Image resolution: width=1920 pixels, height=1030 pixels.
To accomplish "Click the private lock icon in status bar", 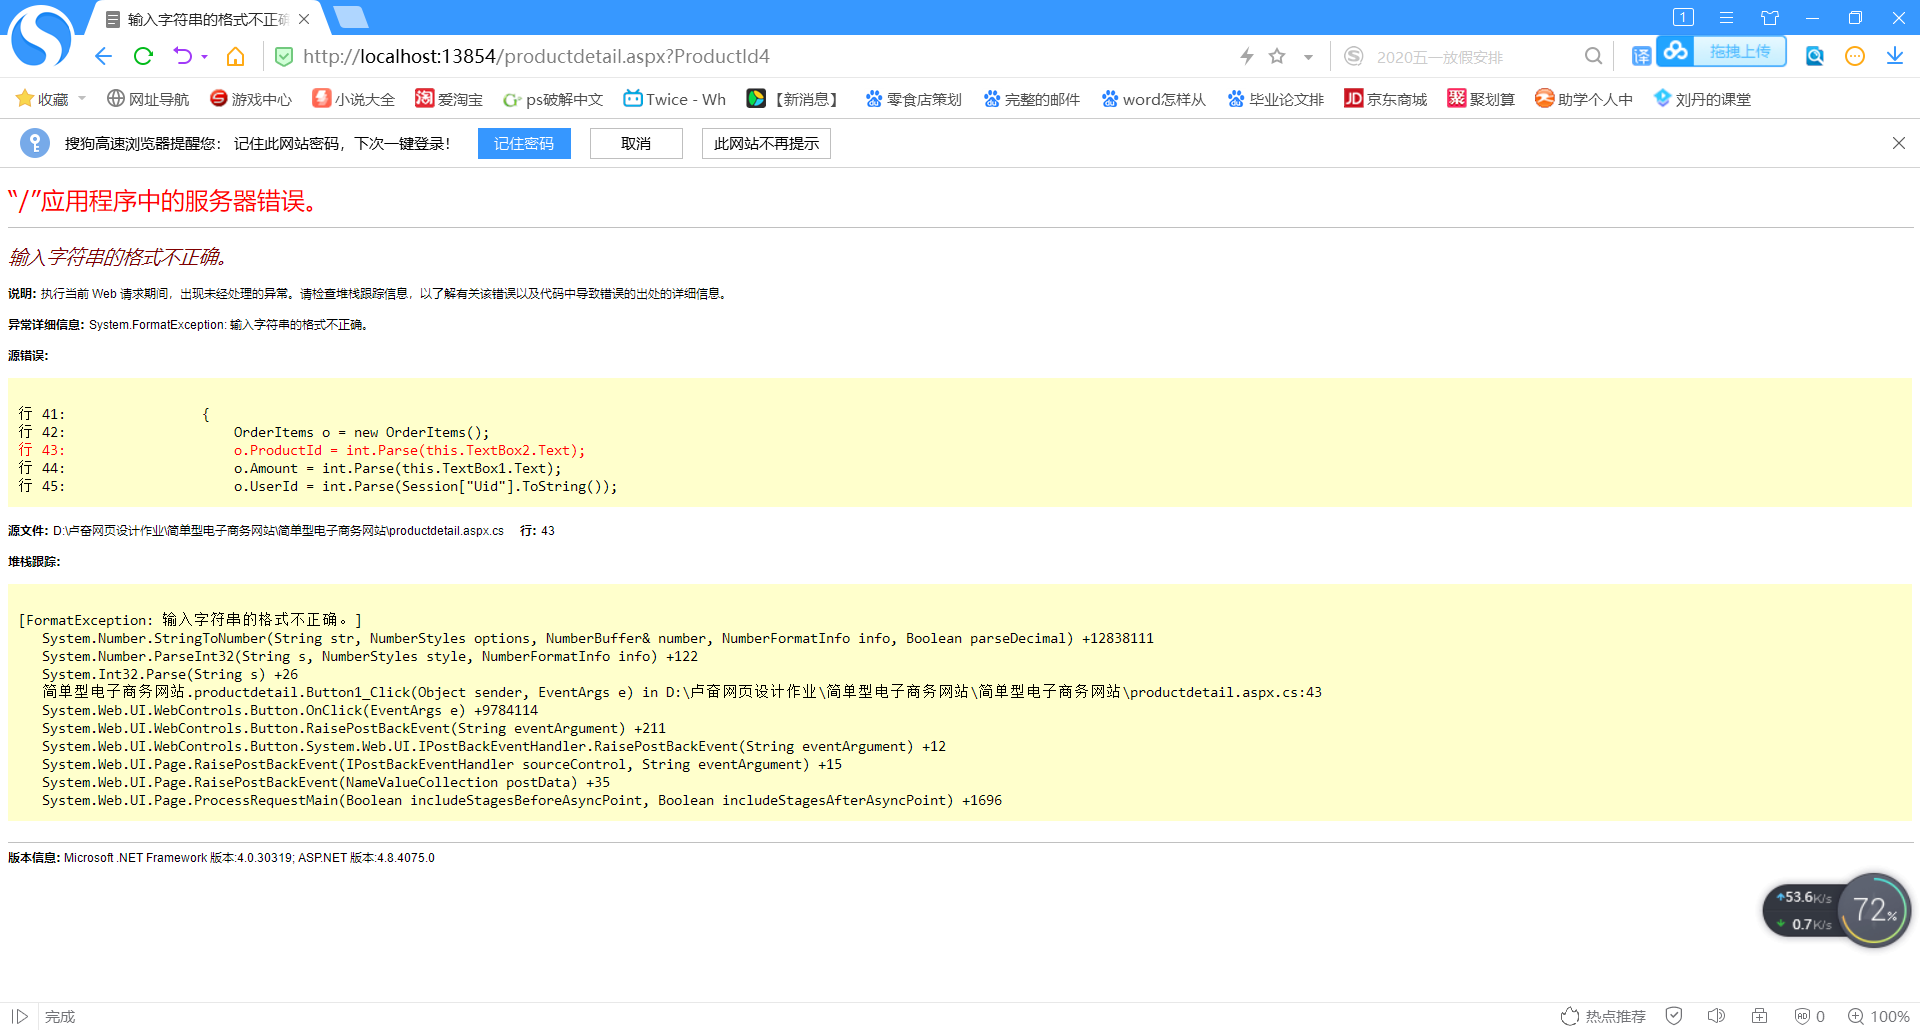I will coord(1759,1016).
